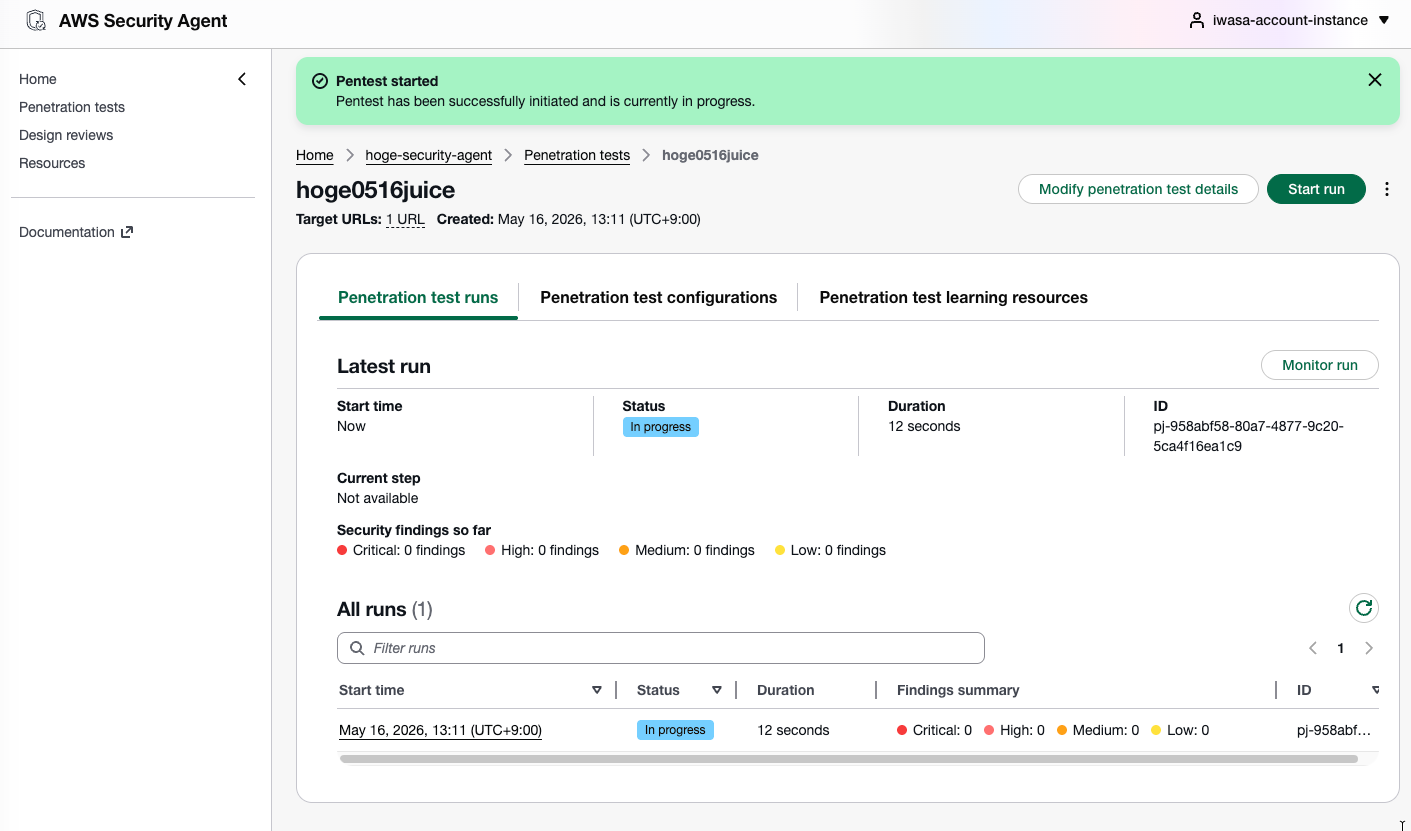Open the Documentation link
Image resolution: width=1411 pixels, height=831 pixels.
click(x=76, y=232)
